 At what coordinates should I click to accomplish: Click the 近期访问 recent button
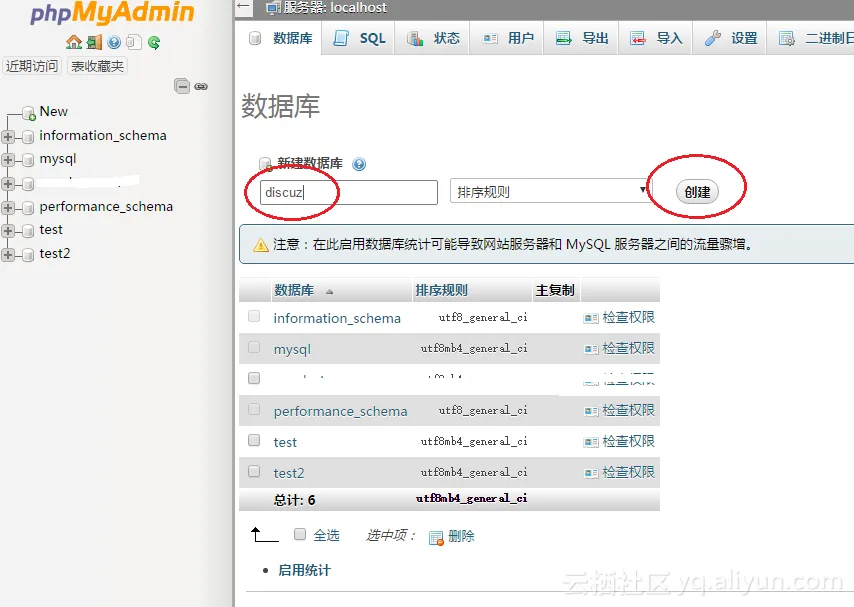coord(32,66)
